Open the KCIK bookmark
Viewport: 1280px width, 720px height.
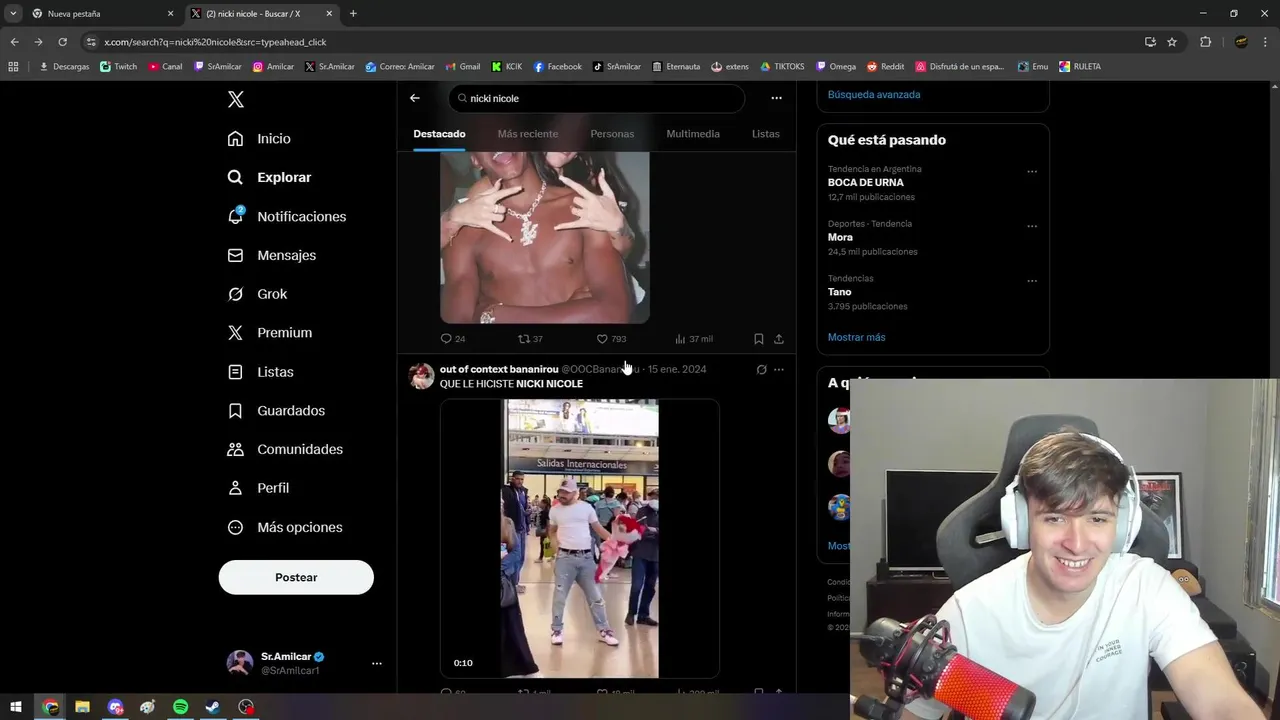click(507, 67)
